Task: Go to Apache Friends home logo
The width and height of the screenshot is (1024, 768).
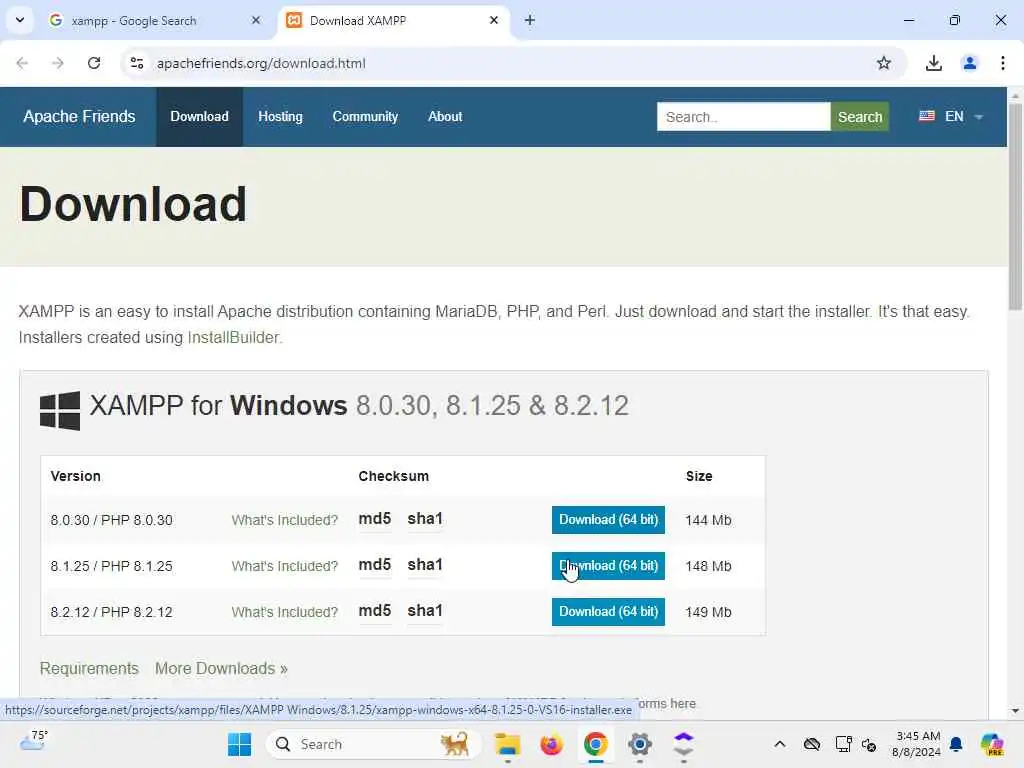Action: (x=79, y=116)
